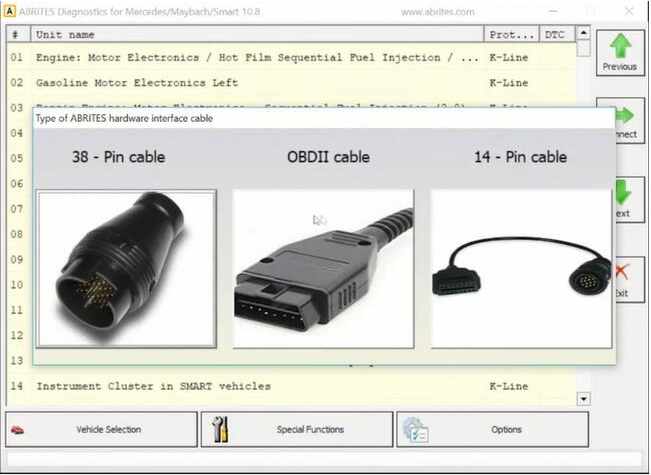Open Vehicle Selection
This screenshot has width=651, height=475.
tap(101, 429)
